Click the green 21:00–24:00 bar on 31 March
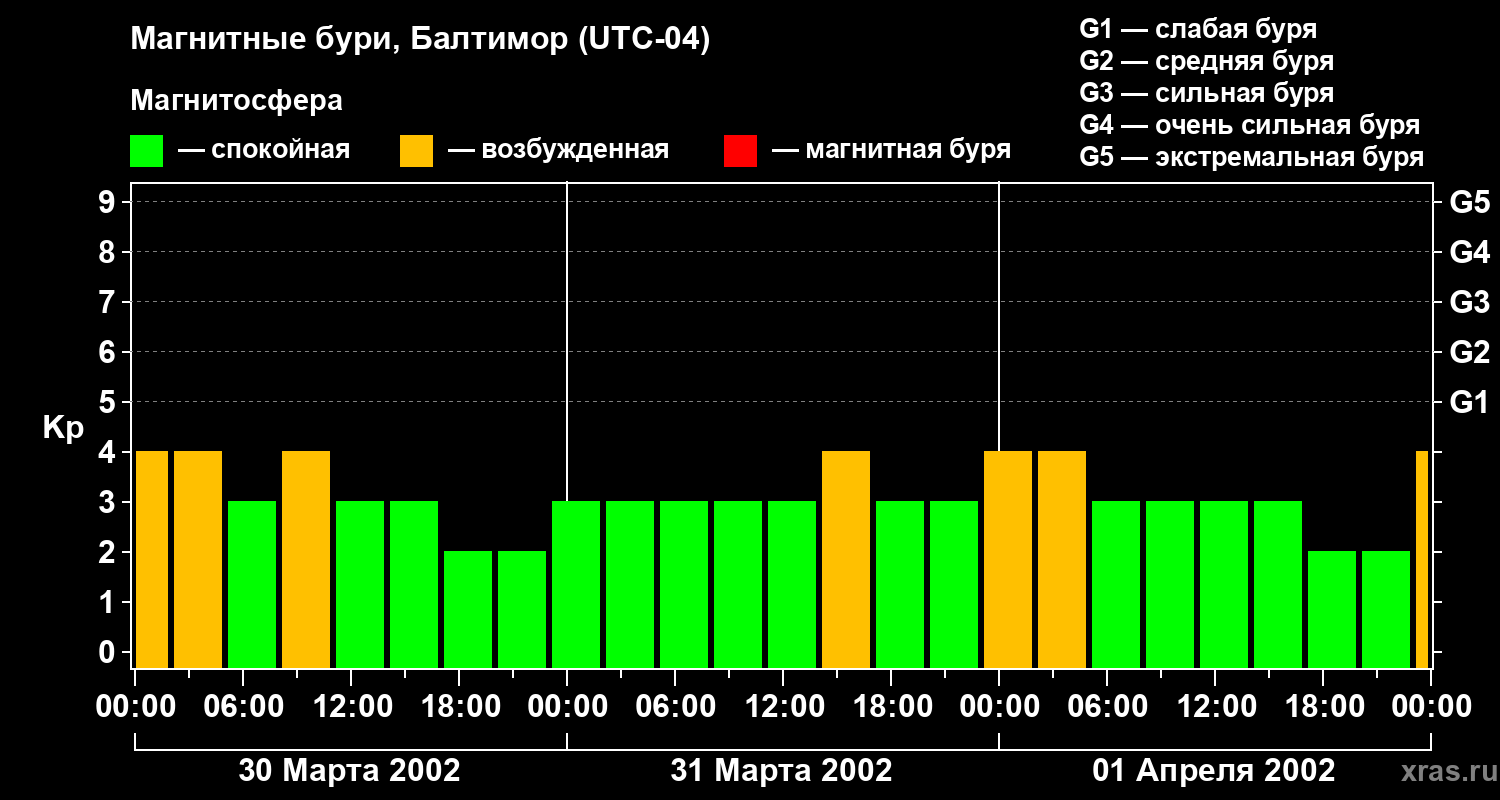This screenshot has height=800, width=1500. [x=954, y=585]
